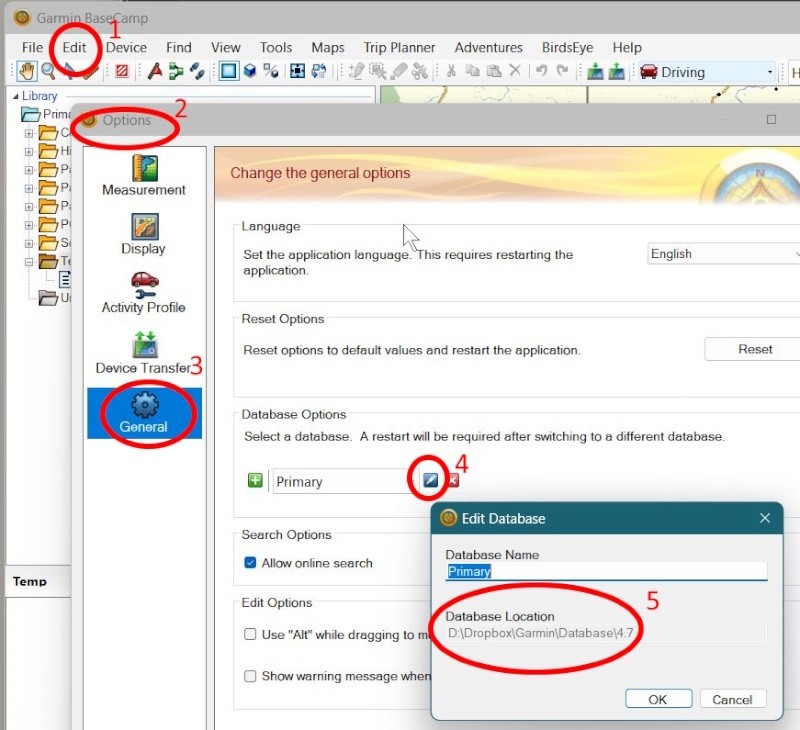Click the blue rotating arrows toolbar icon
The width and height of the screenshot is (800, 730).
(x=319, y=71)
